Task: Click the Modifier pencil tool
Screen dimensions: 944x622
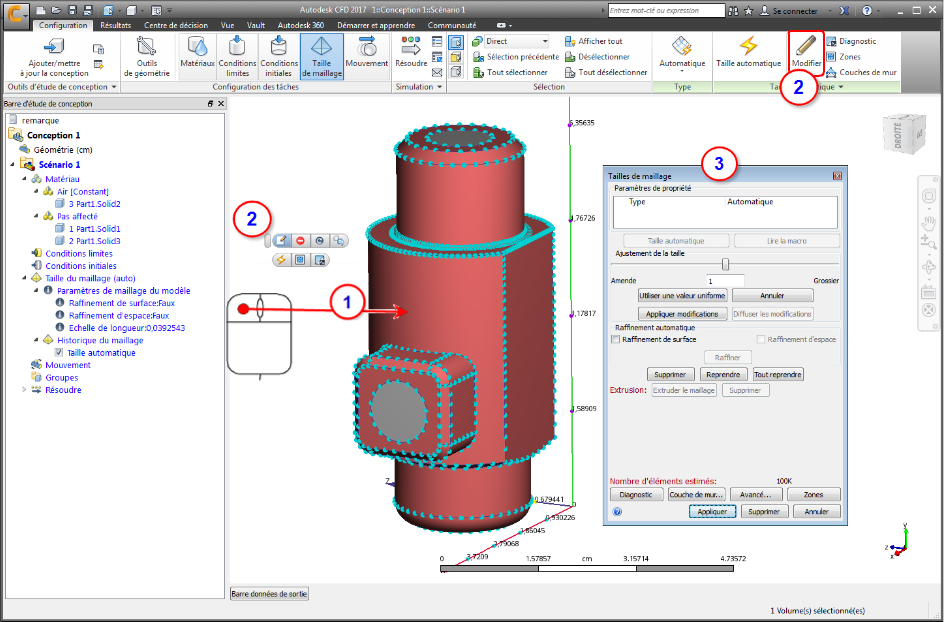Action: click(x=806, y=52)
